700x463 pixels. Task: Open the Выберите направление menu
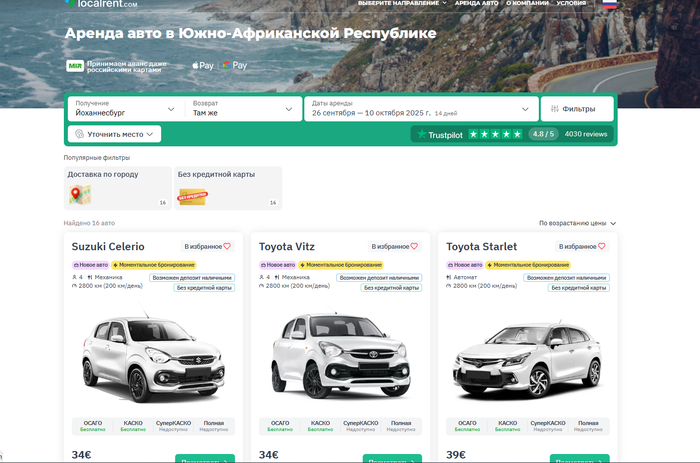(401, 4)
